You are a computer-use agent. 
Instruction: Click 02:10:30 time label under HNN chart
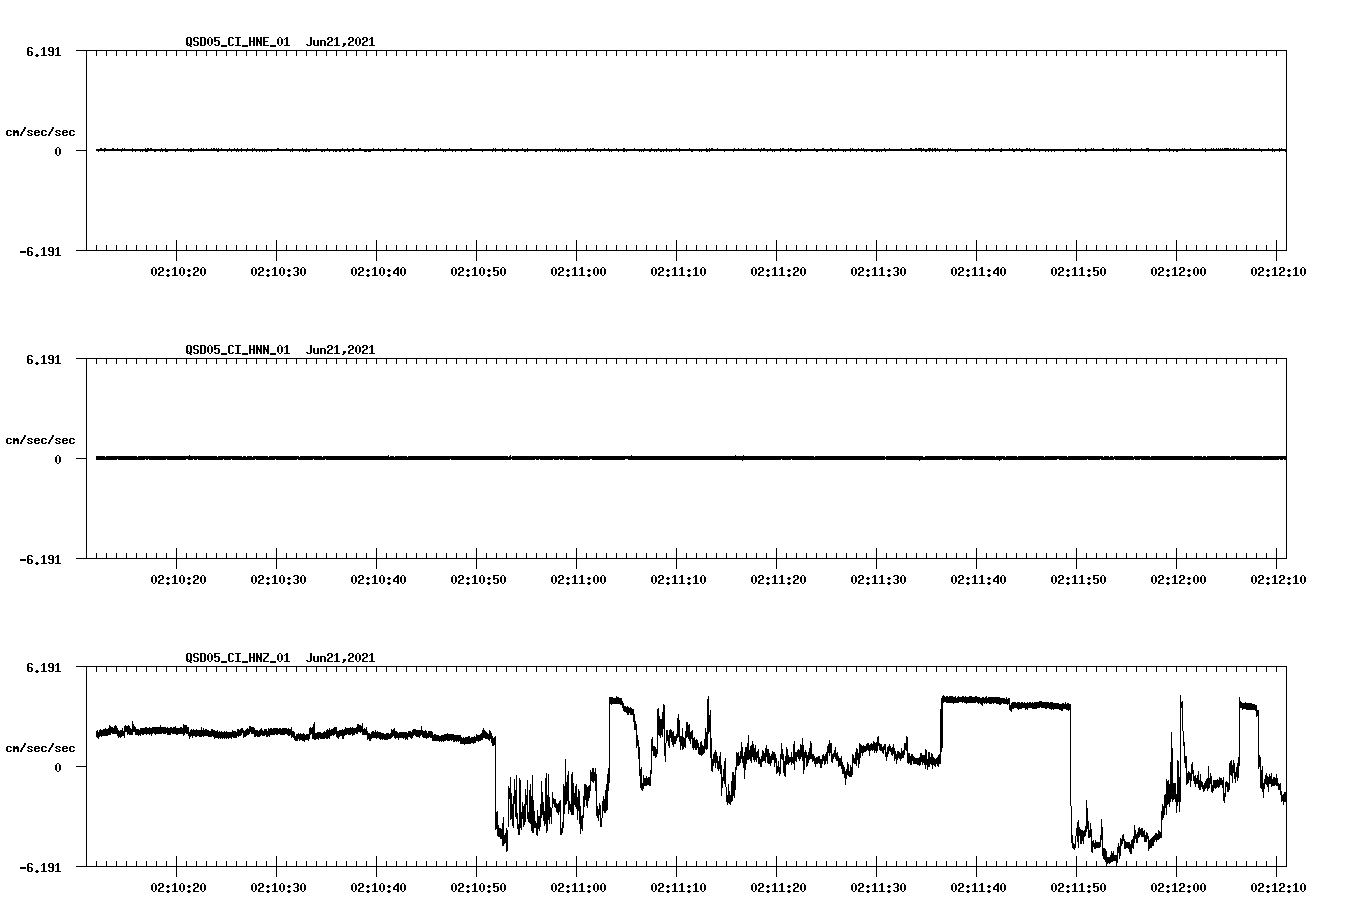pos(278,579)
